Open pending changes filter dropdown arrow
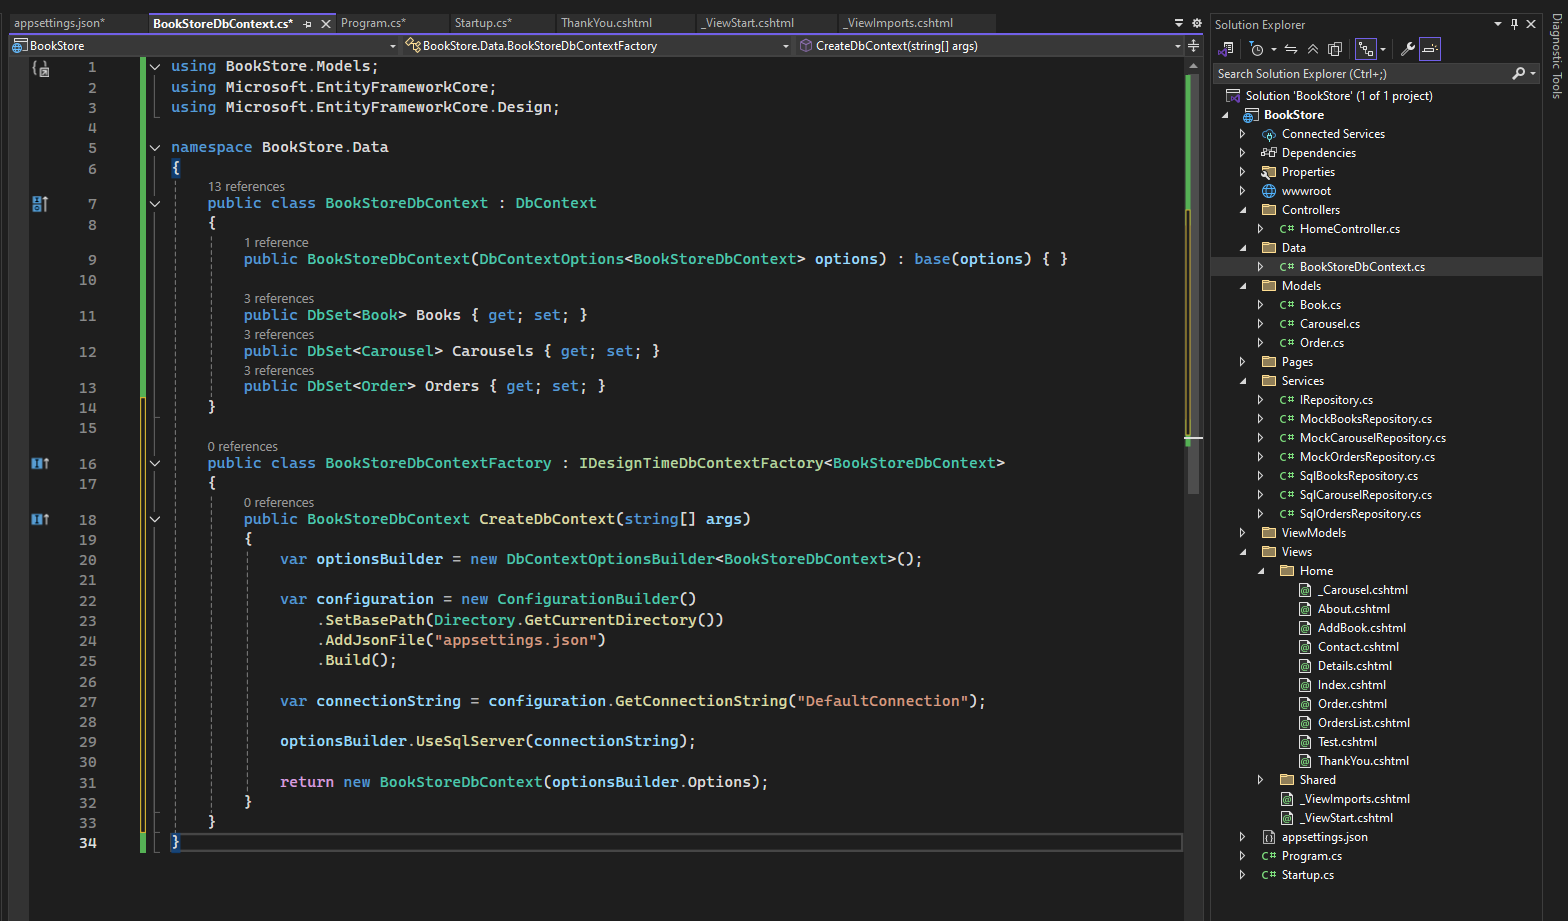Viewport: 1568px width, 921px height. [1274, 49]
